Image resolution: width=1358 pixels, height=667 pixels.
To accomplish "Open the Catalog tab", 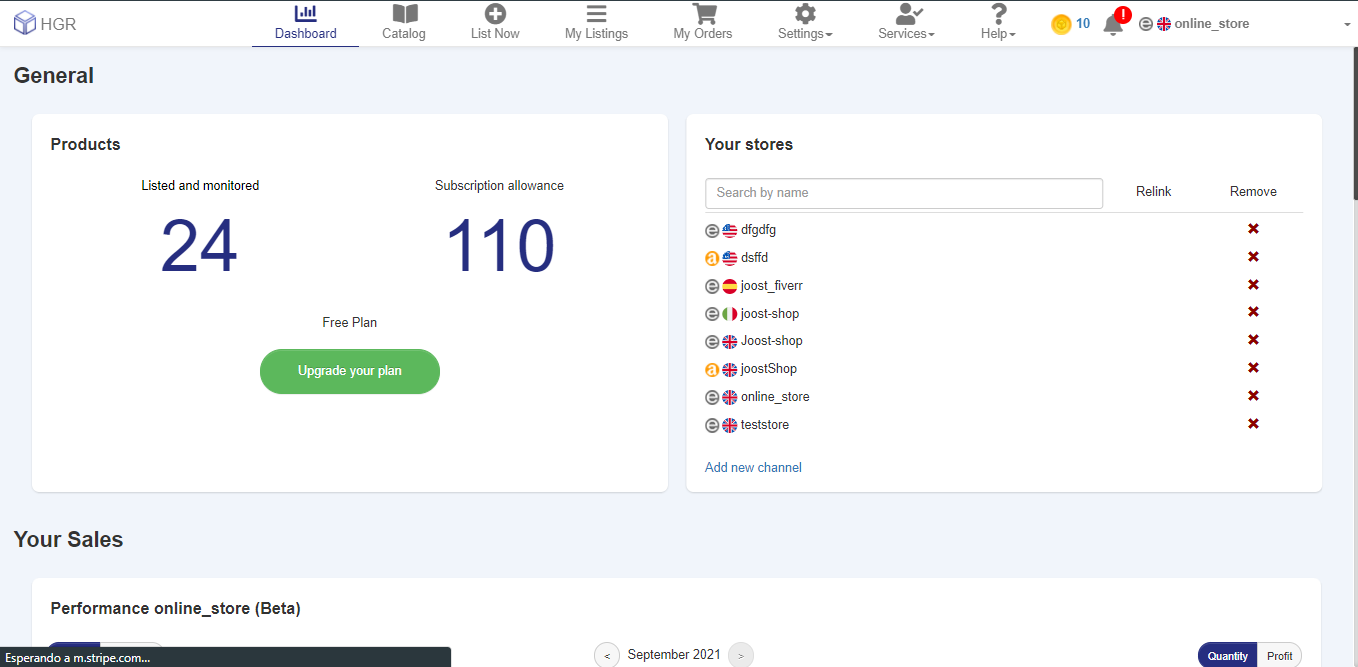I will pyautogui.click(x=404, y=24).
